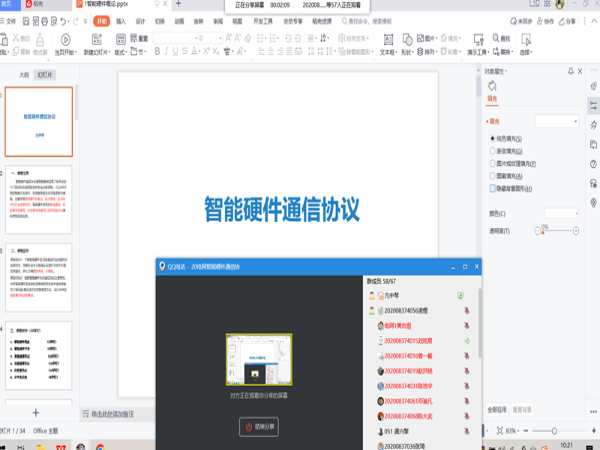Click the Picture insert icon
Screen dimensions: 600x450
click(420, 38)
